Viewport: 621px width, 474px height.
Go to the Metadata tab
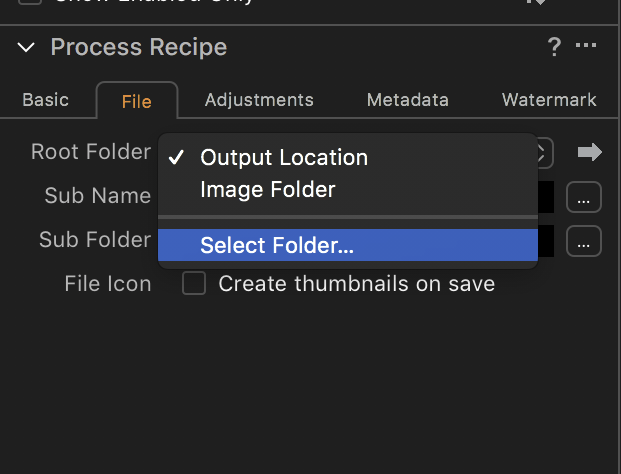408,100
